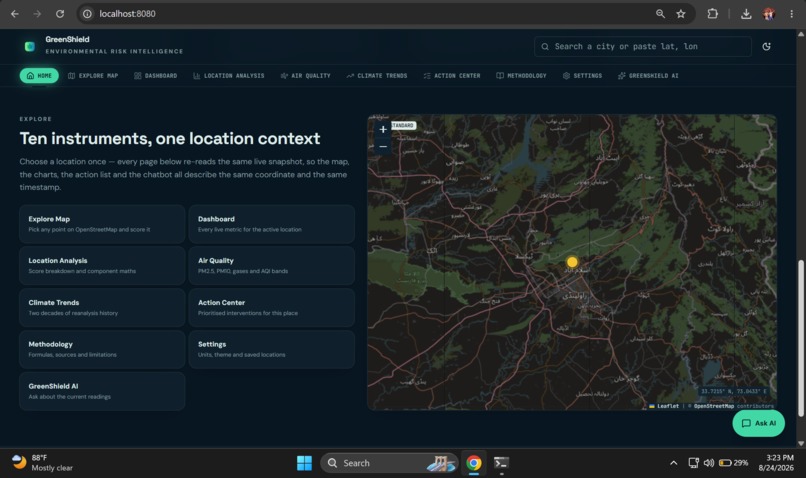Click the city or lat/lon search field
The image size is (806, 478).
pos(643,46)
